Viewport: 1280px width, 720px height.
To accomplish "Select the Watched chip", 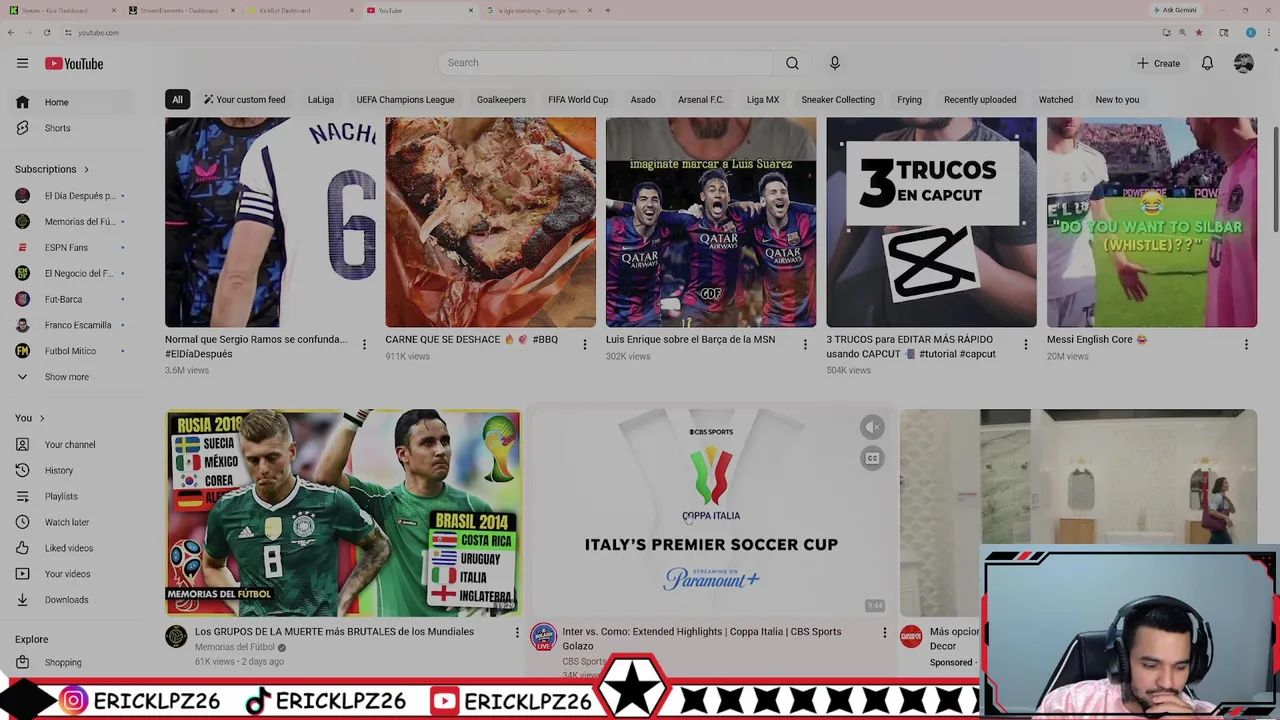I will pos(1056,100).
